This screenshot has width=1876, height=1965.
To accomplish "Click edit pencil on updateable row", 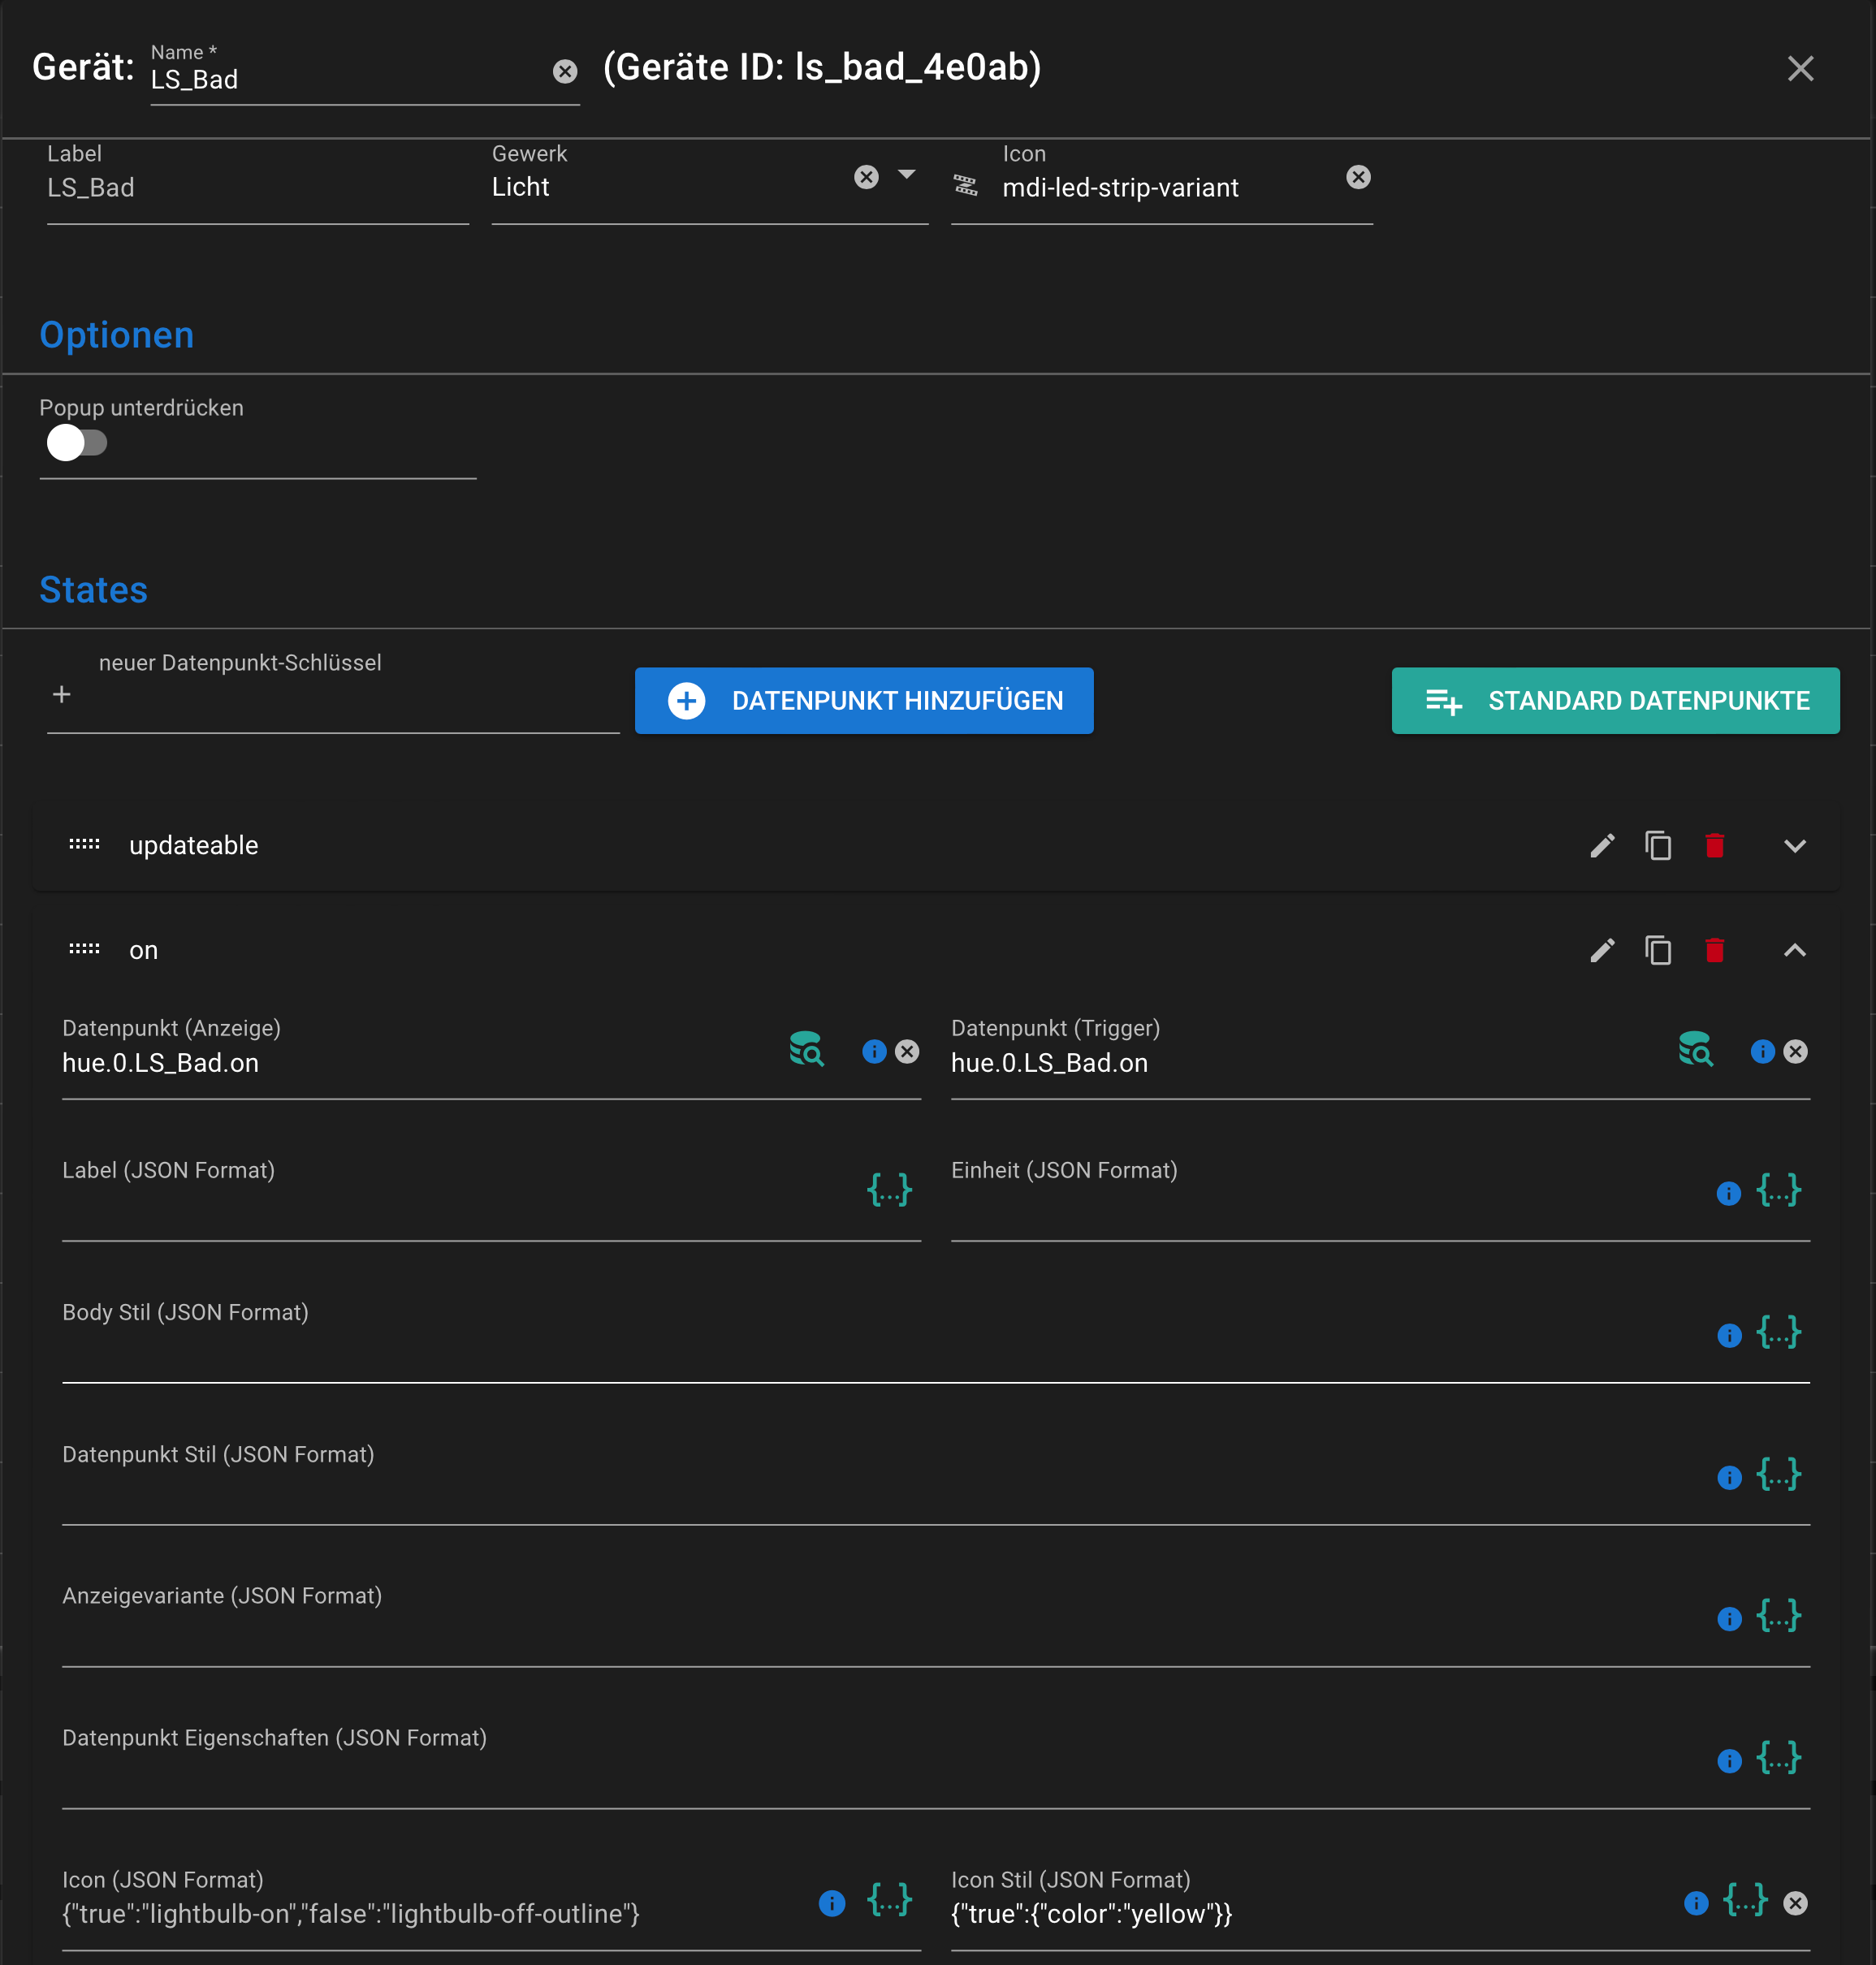I will click(x=1602, y=846).
